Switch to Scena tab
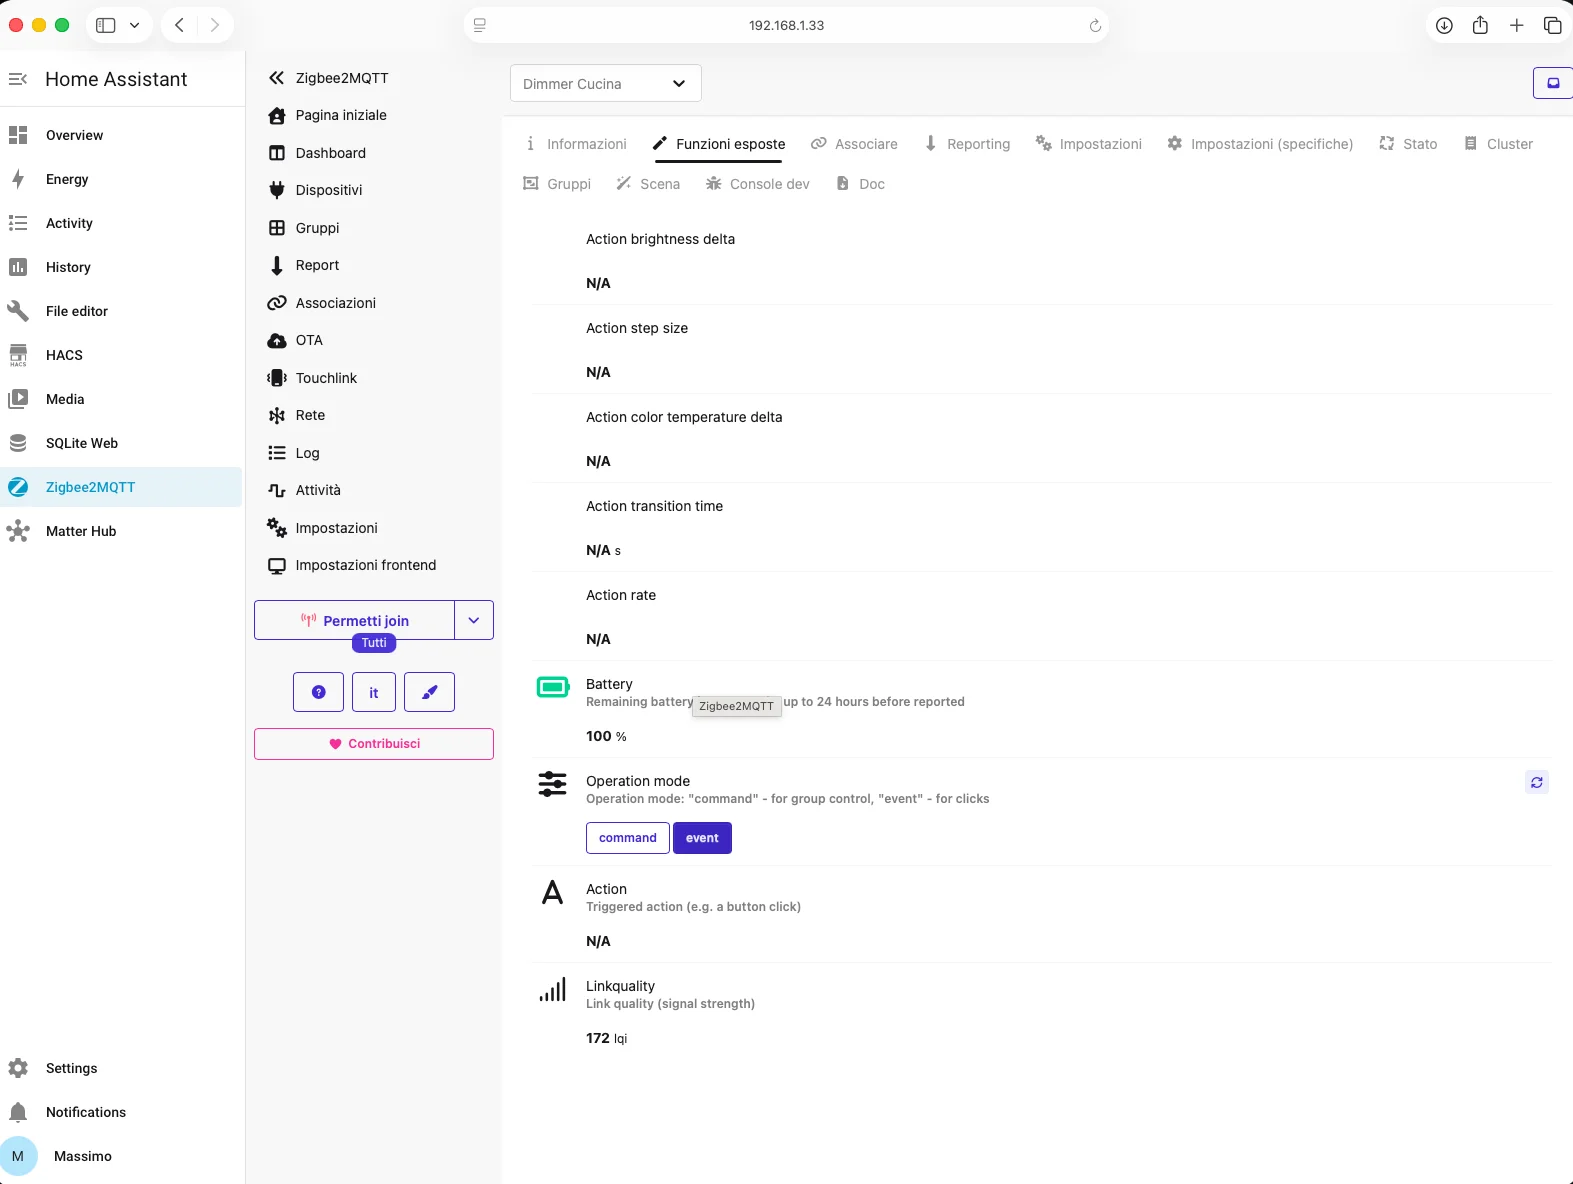The image size is (1573, 1184). 648,184
